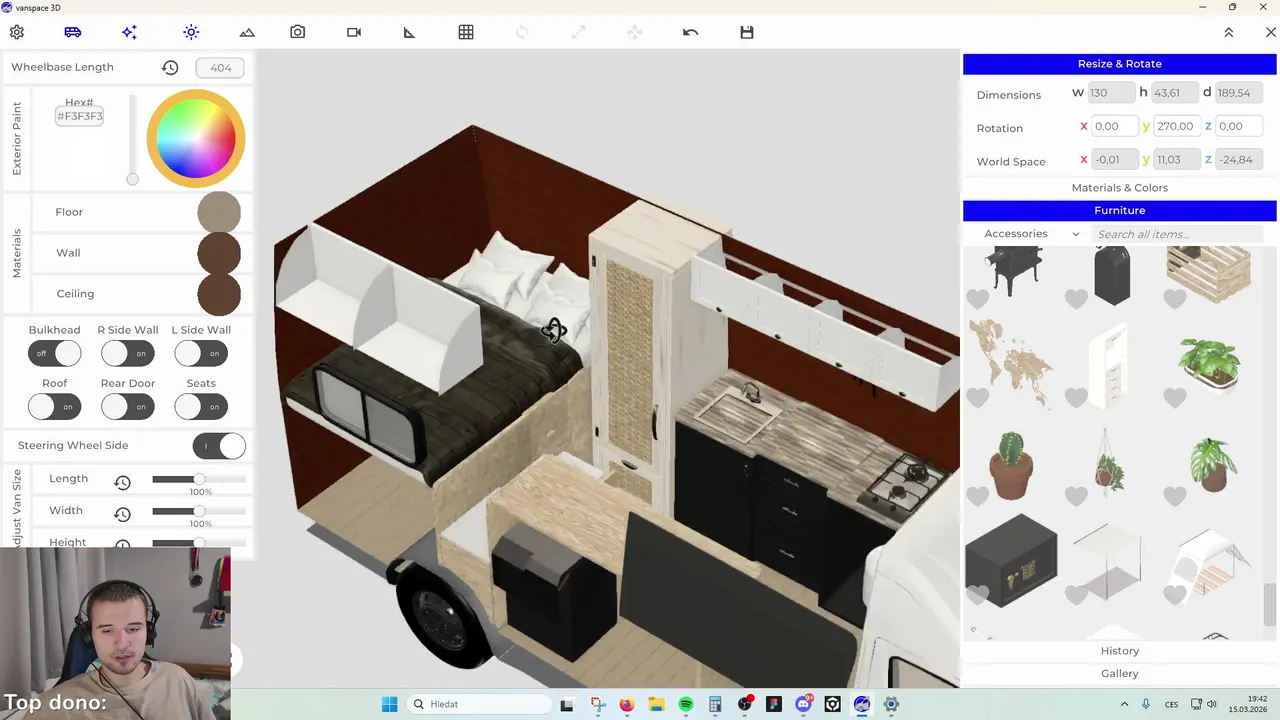Viewport: 1280px width, 720px height.
Task: Favorite the black safe item
Action: 977,595
